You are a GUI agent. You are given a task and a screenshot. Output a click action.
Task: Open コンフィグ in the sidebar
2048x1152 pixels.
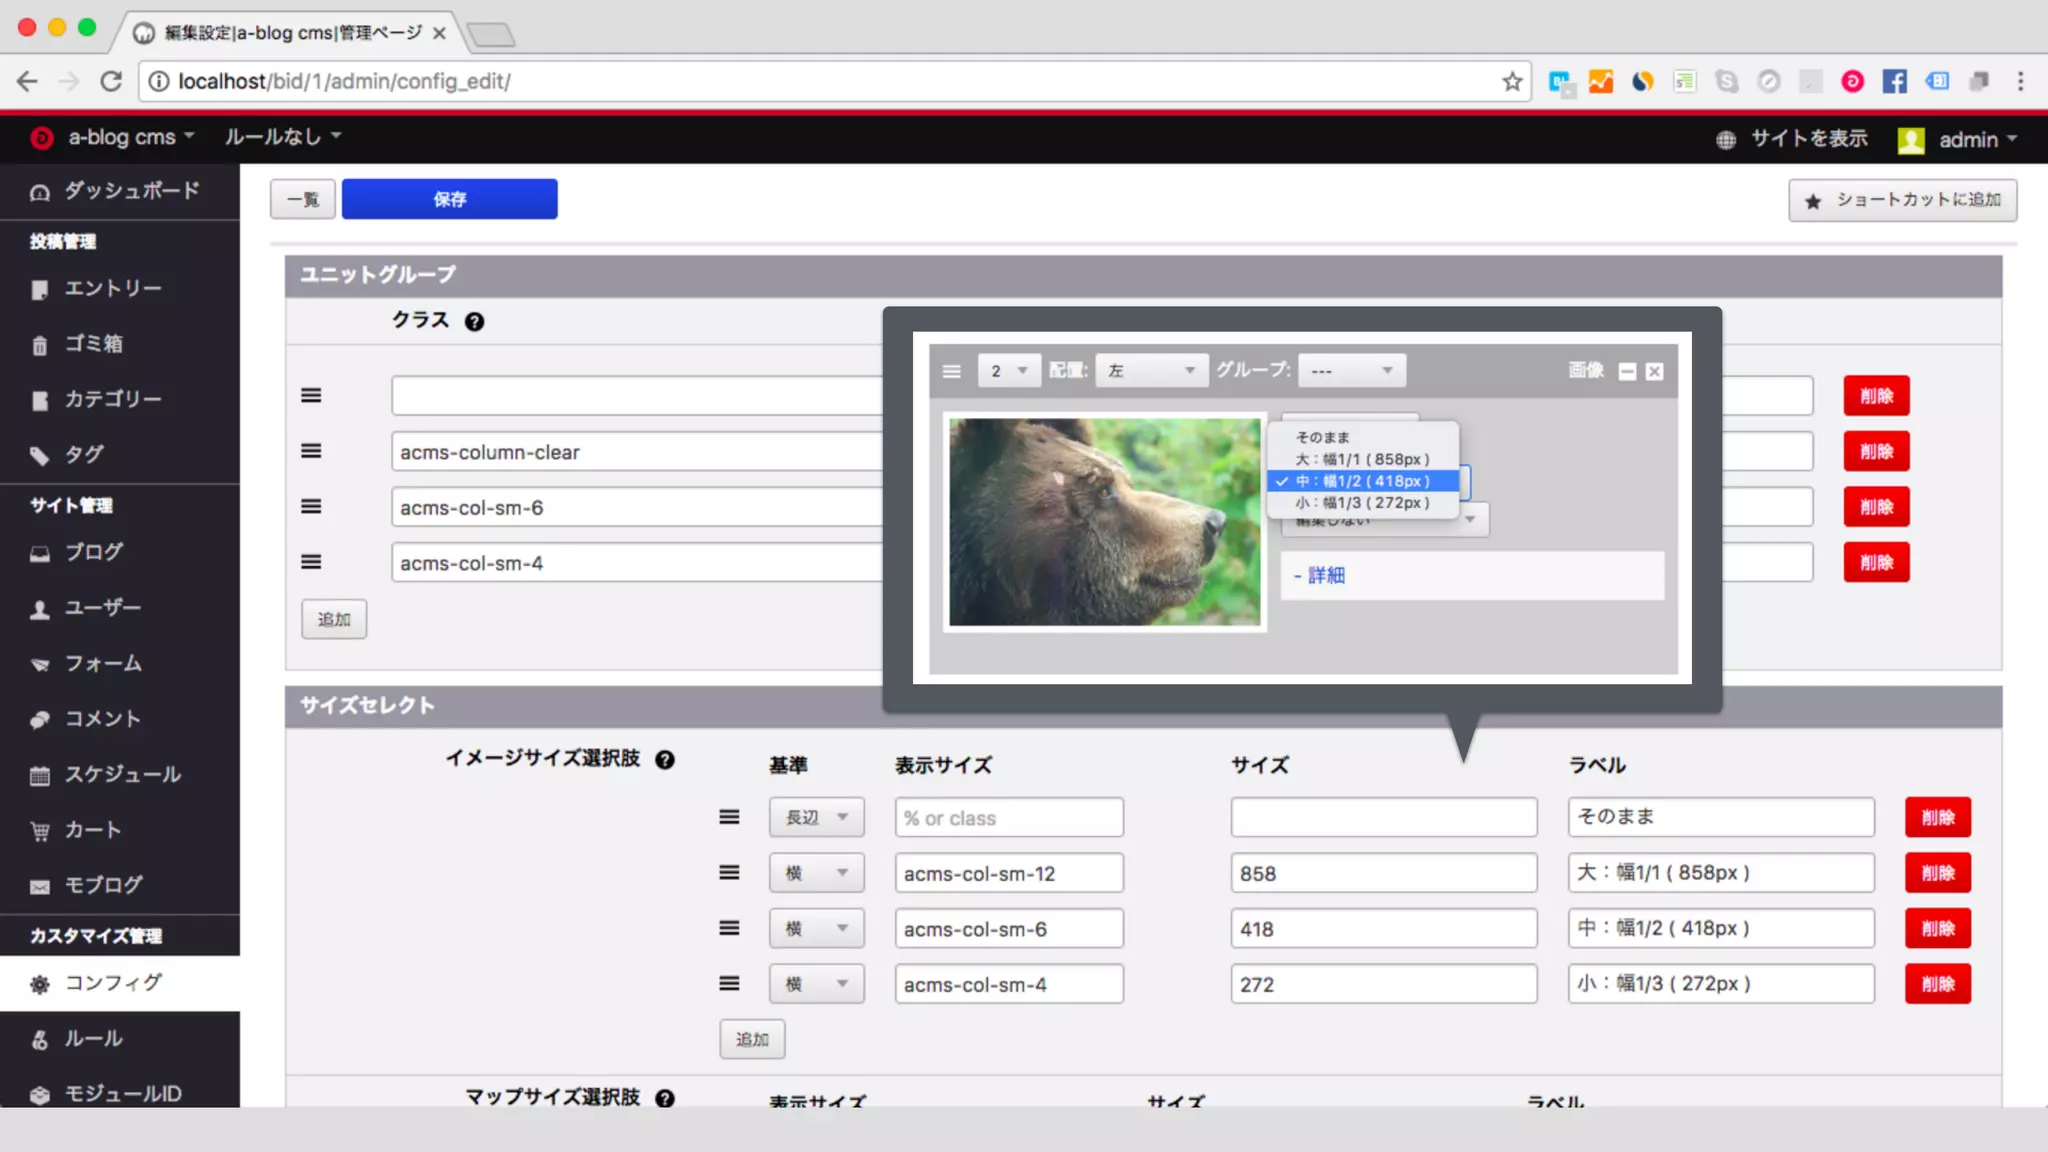tap(113, 983)
